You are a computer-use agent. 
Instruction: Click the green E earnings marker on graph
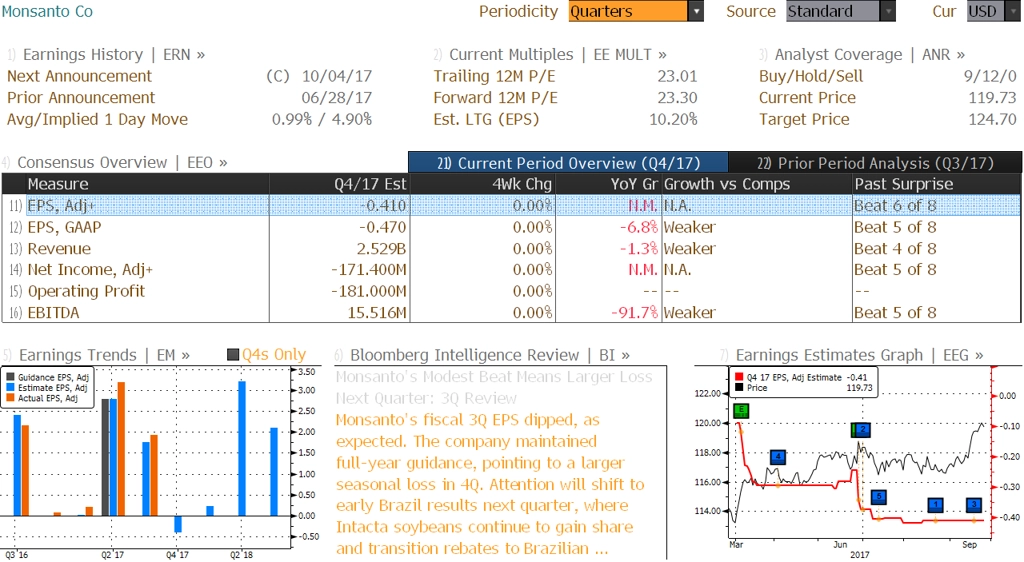741,411
